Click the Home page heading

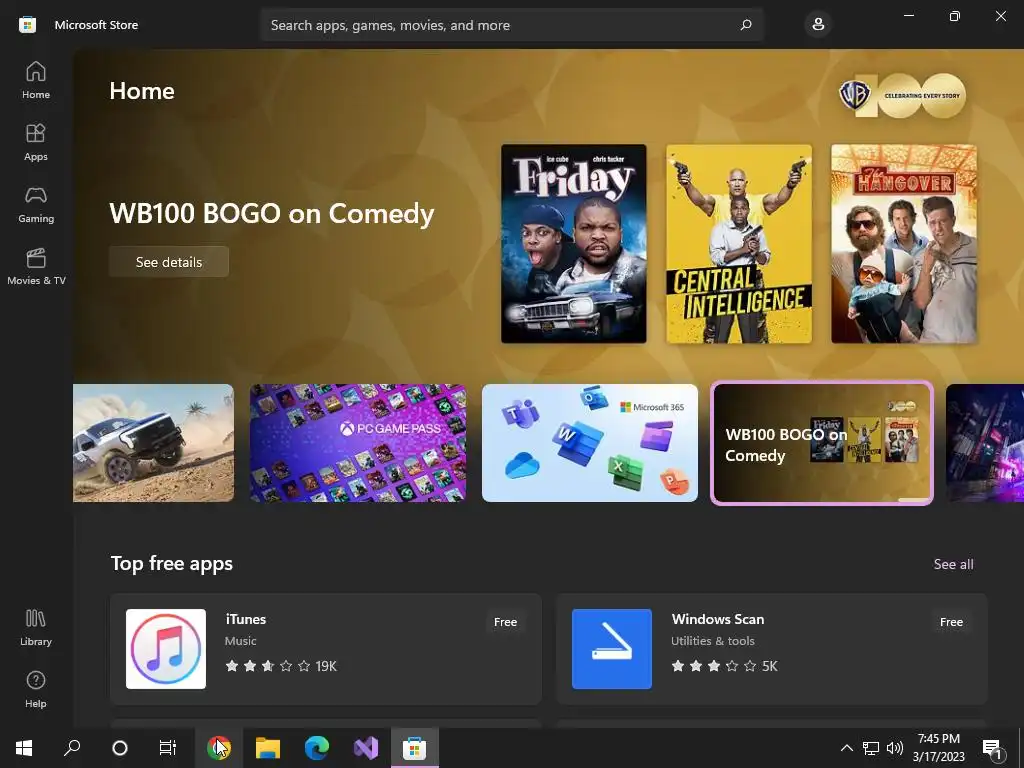pyautogui.click(x=142, y=91)
